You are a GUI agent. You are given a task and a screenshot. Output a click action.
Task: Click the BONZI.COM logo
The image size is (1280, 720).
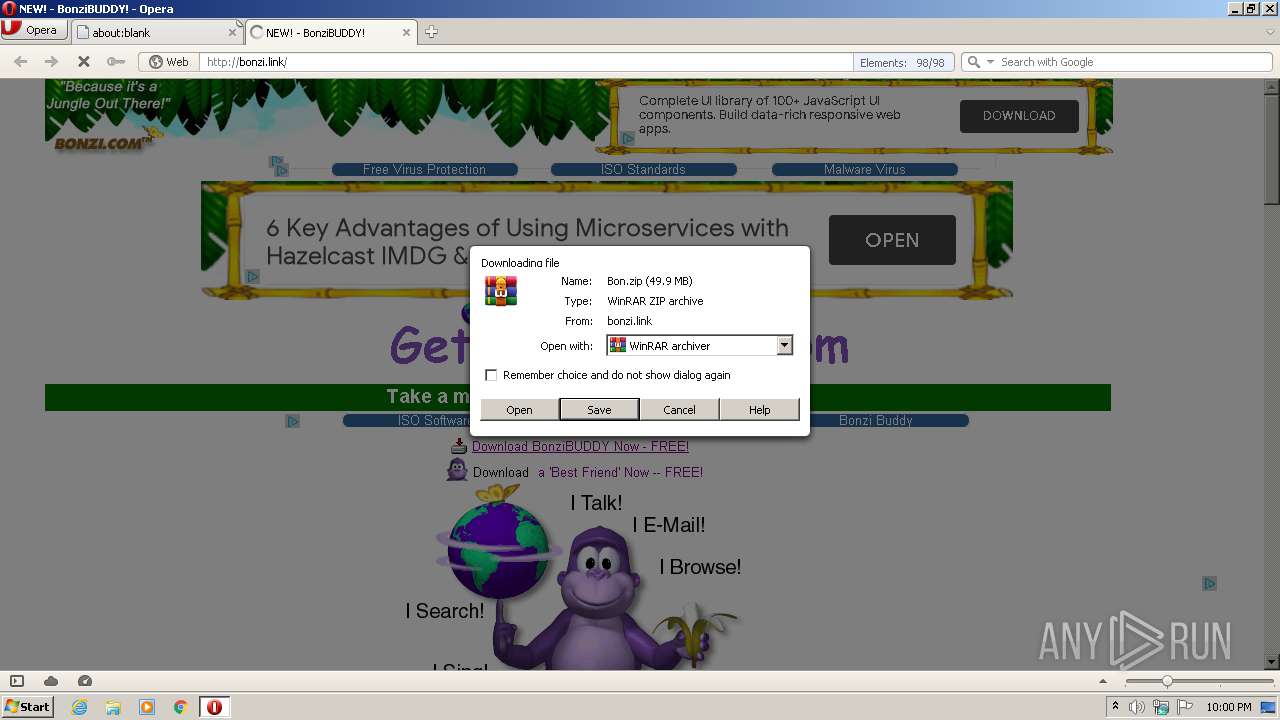(105, 142)
